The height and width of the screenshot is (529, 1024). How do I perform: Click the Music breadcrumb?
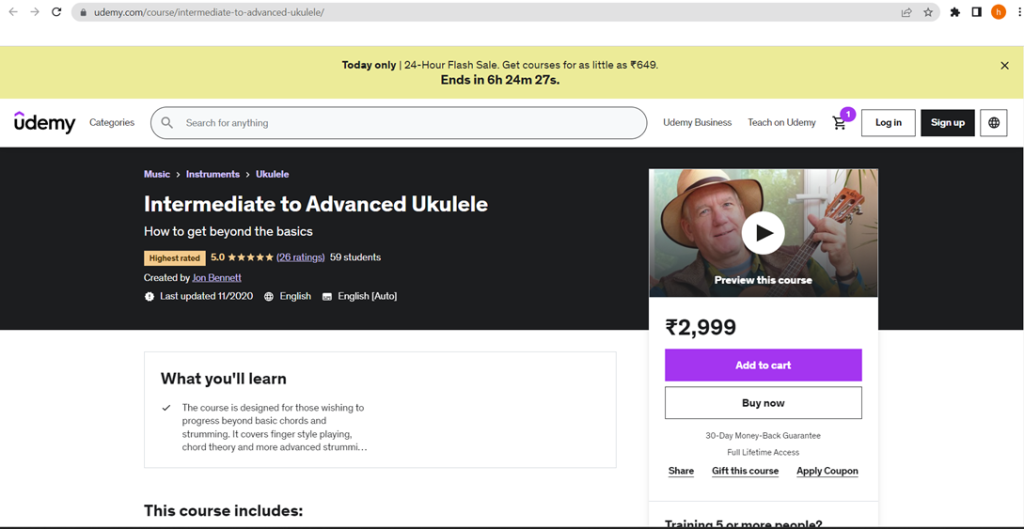157,174
